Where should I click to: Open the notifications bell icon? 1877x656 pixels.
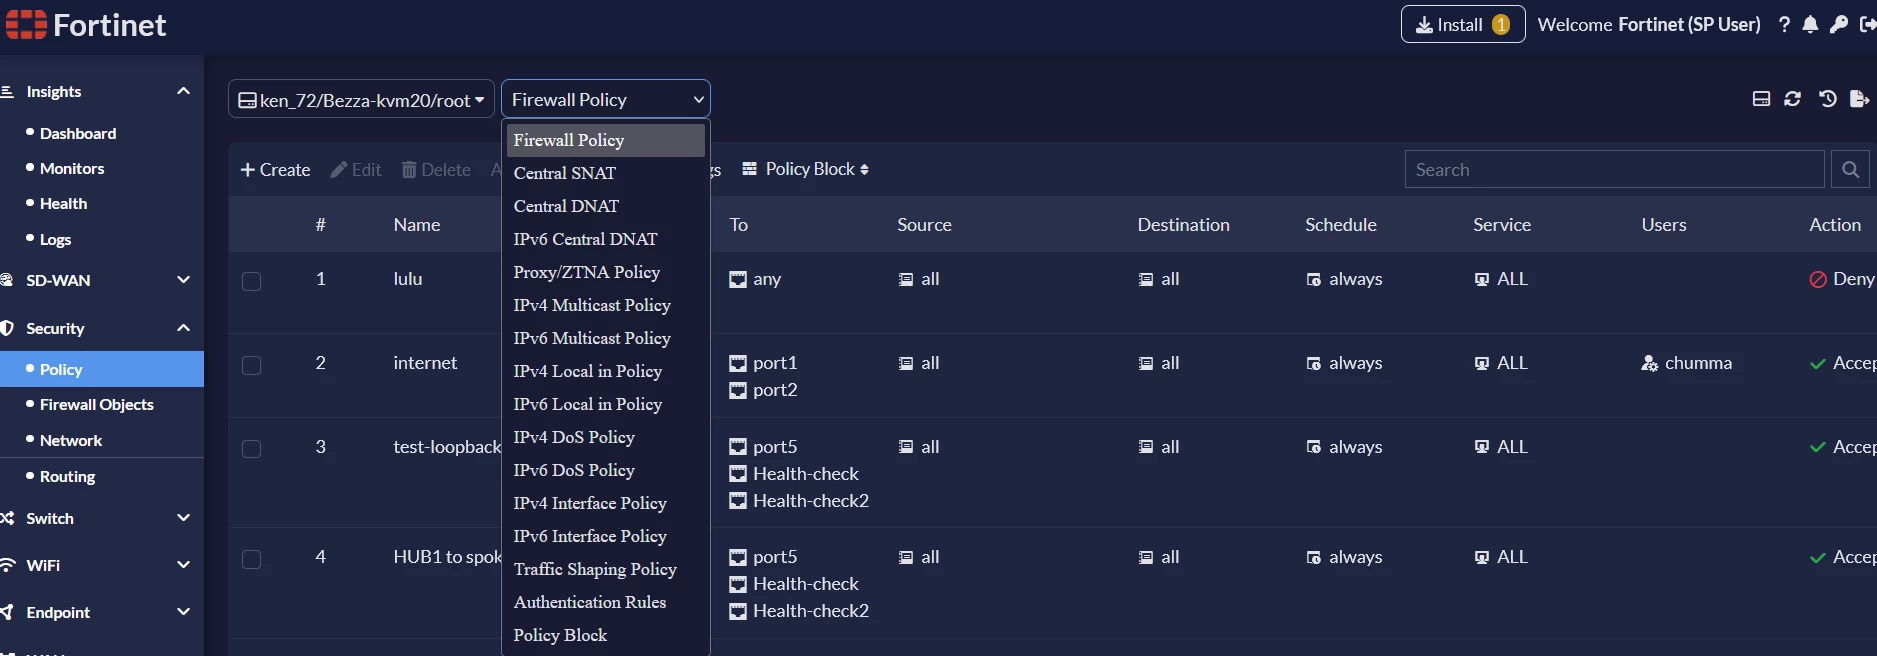[x=1810, y=25]
